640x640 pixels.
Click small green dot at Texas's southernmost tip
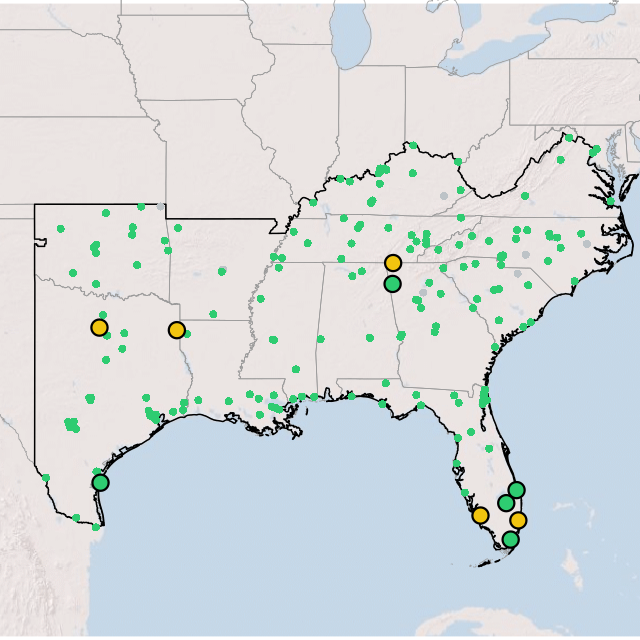pyautogui.click(x=96, y=527)
